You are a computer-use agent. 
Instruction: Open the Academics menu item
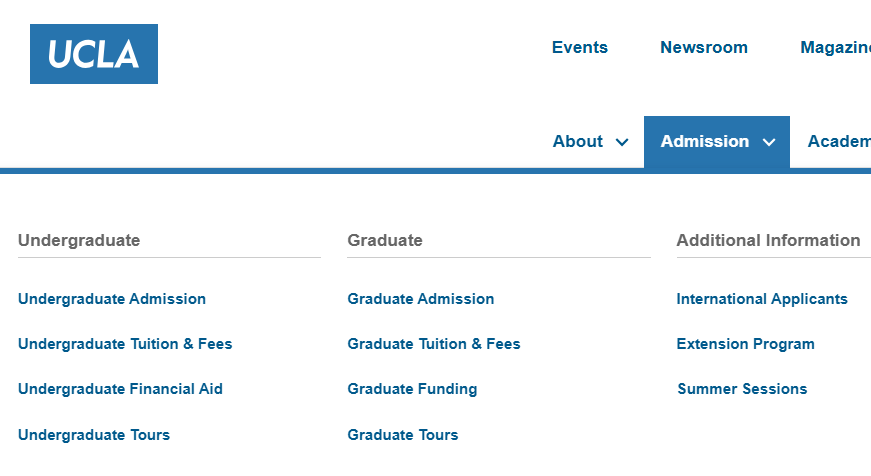(x=839, y=142)
